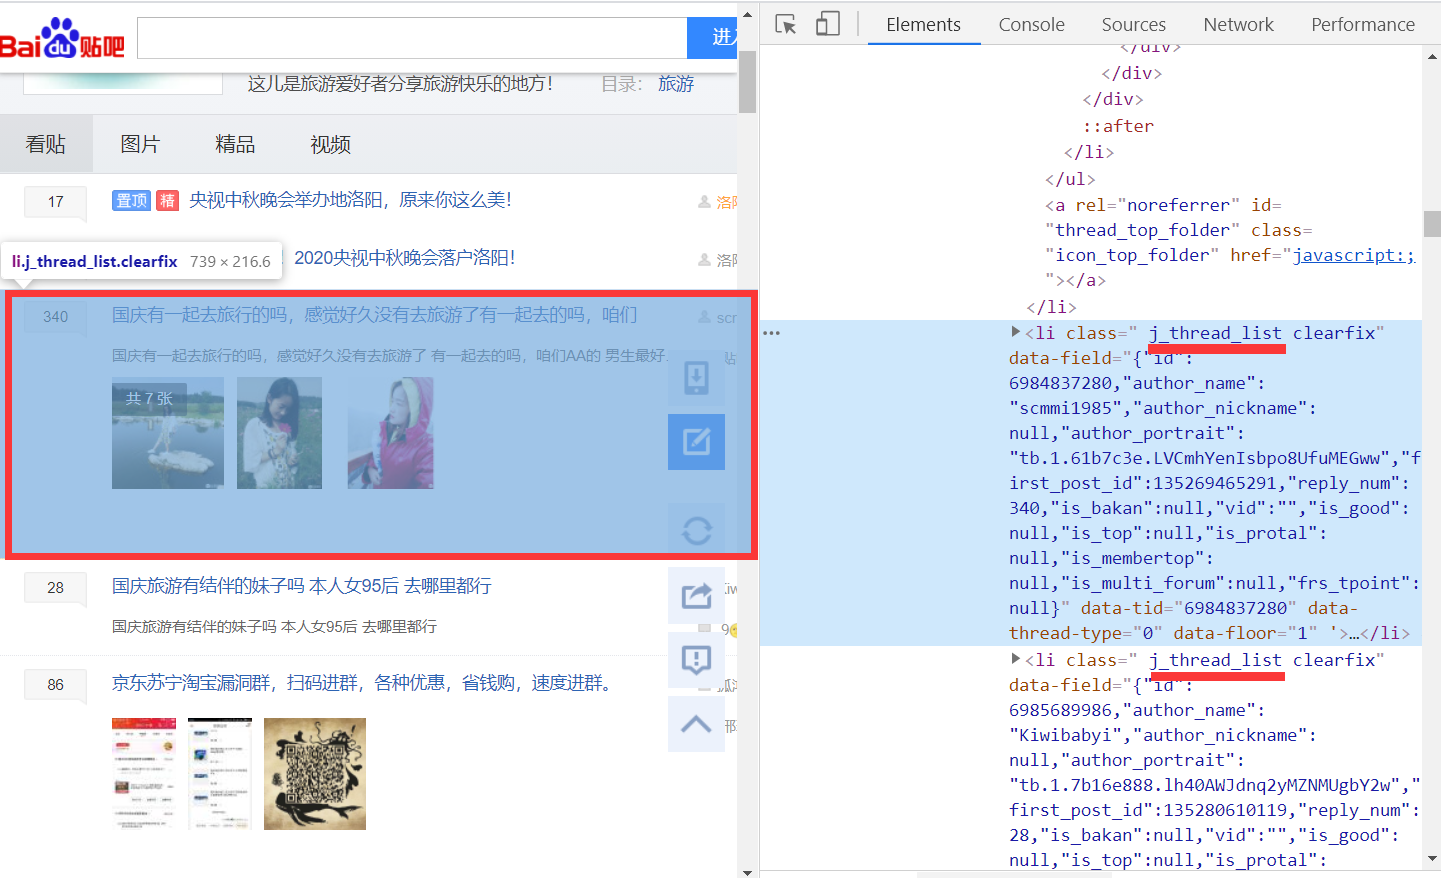Screen dimensions: 1441x878
Task: Open the red shopping screenshot thumbnail
Action: pyautogui.click(x=144, y=774)
